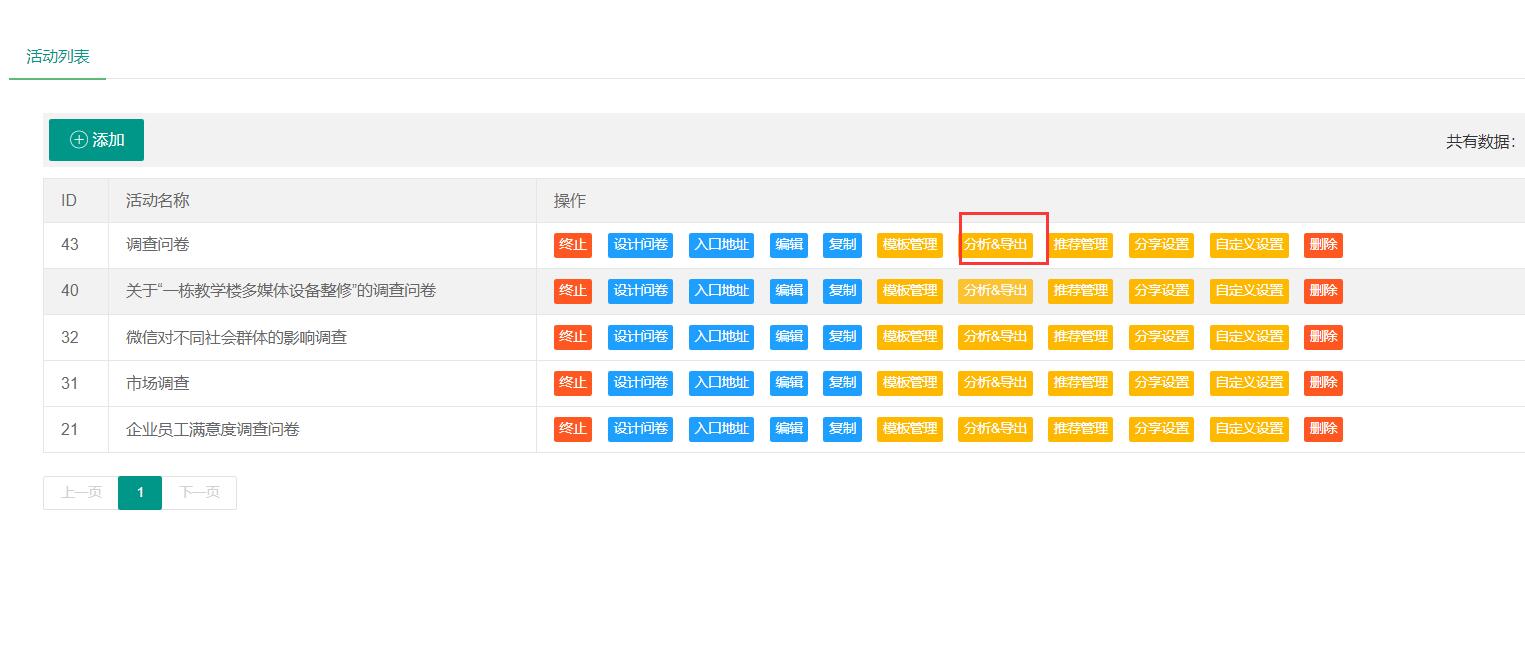Image resolution: width=1525 pixels, height=663 pixels.
Task: Click 设计问卷 on the ID 40 row
Action: [640, 291]
